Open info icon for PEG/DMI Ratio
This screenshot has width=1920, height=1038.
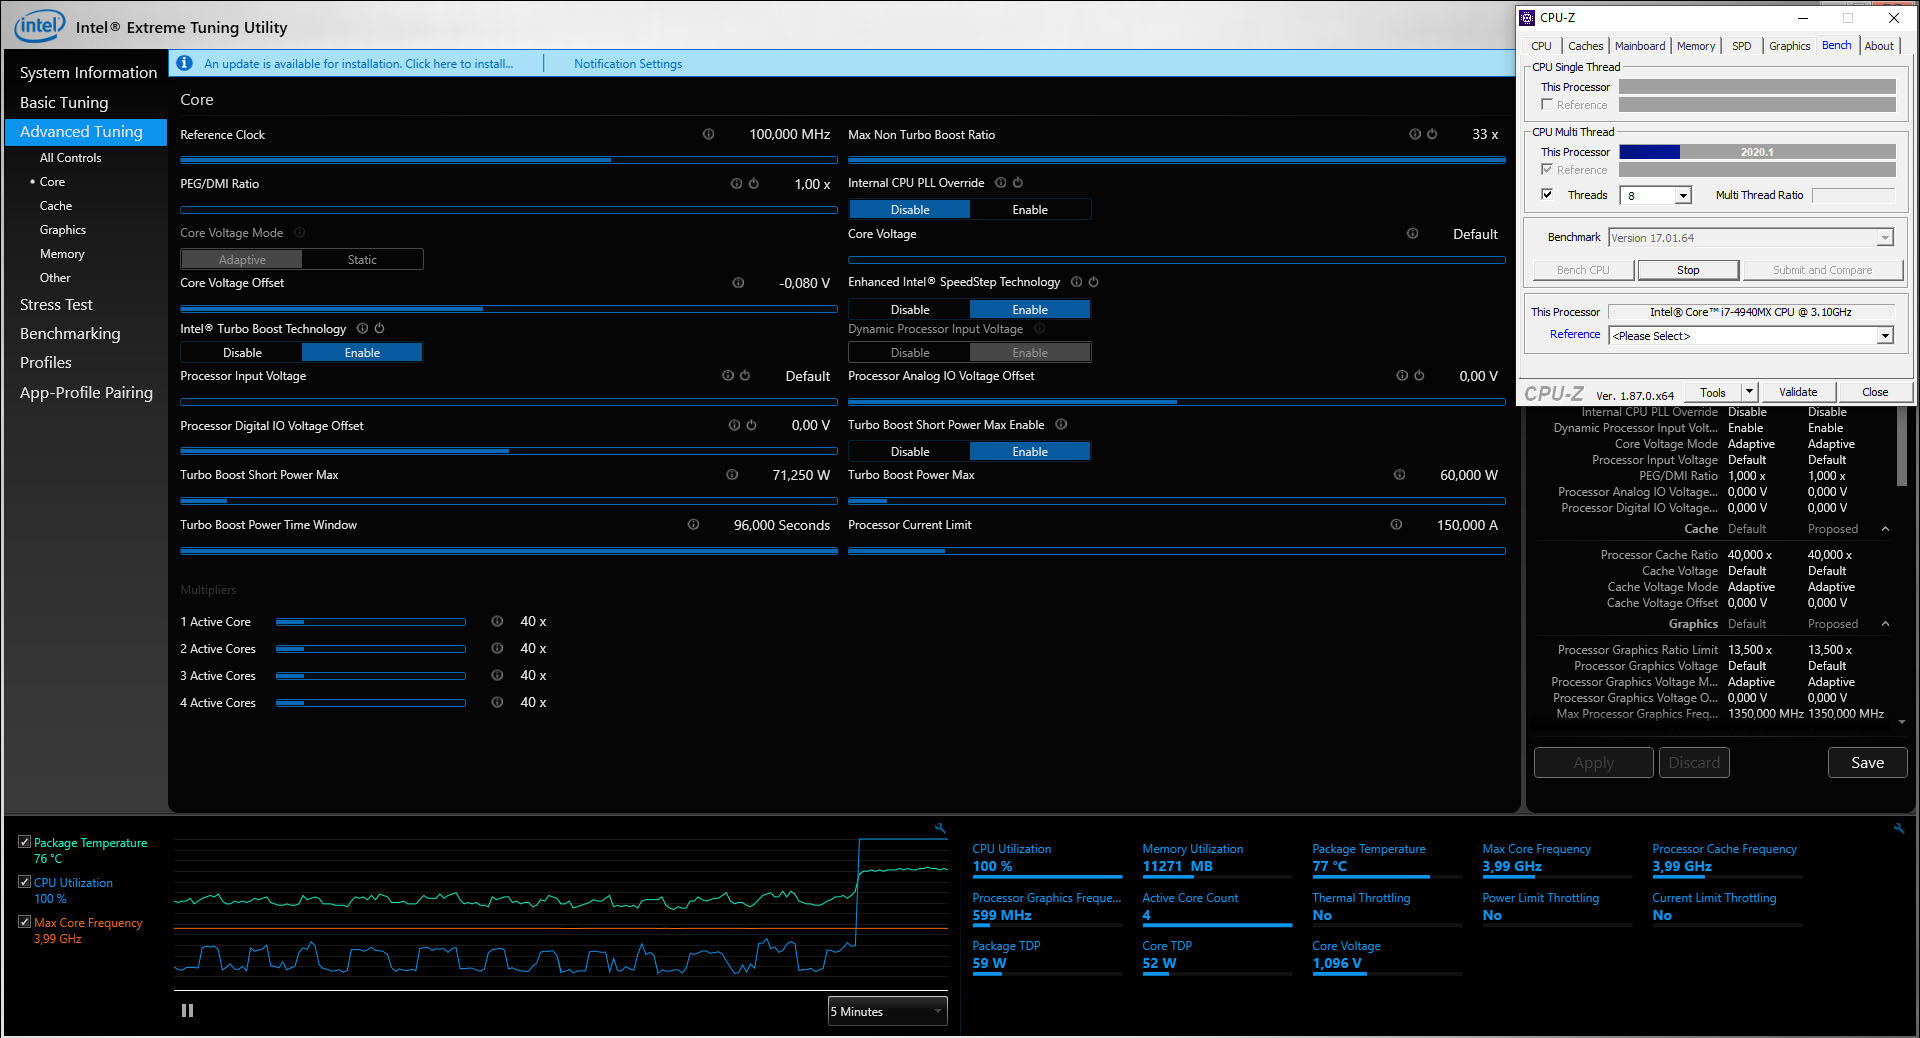tap(736, 184)
